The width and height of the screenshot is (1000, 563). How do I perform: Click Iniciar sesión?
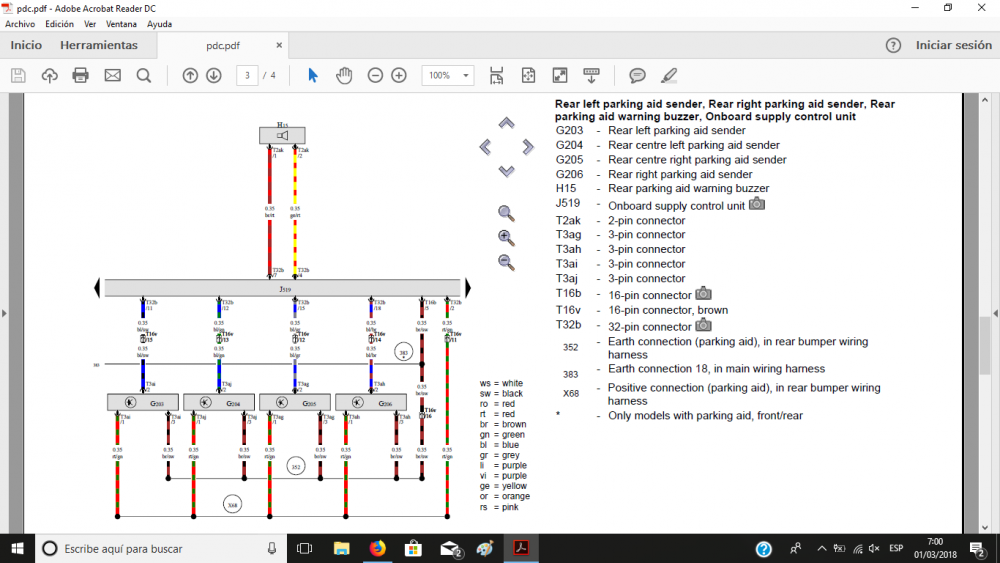point(953,45)
